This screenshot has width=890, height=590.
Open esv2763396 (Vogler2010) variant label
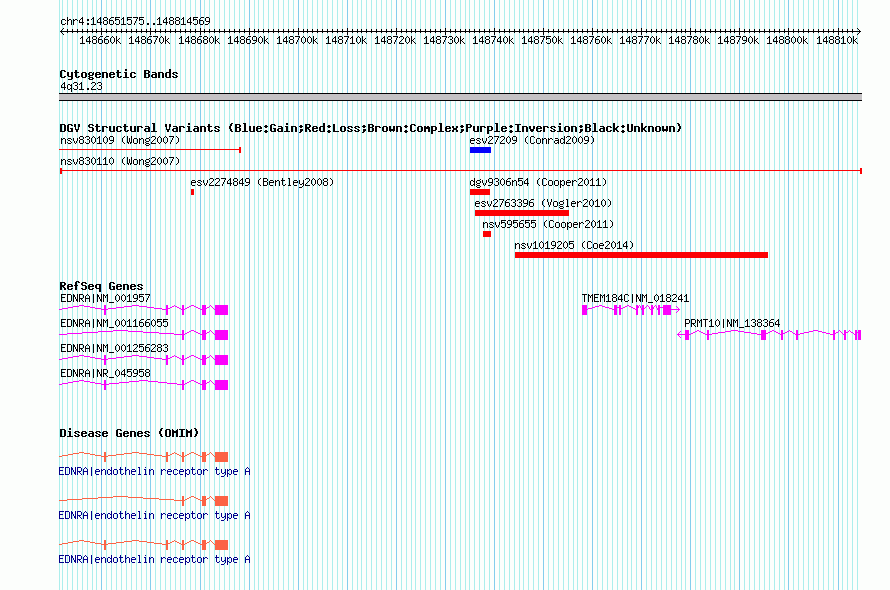[543, 203]
